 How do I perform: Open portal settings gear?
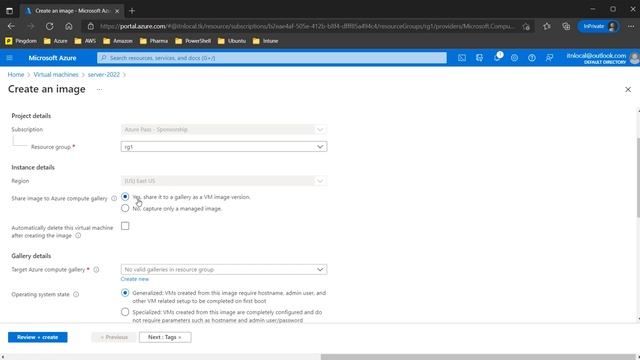tap(514, 58)
